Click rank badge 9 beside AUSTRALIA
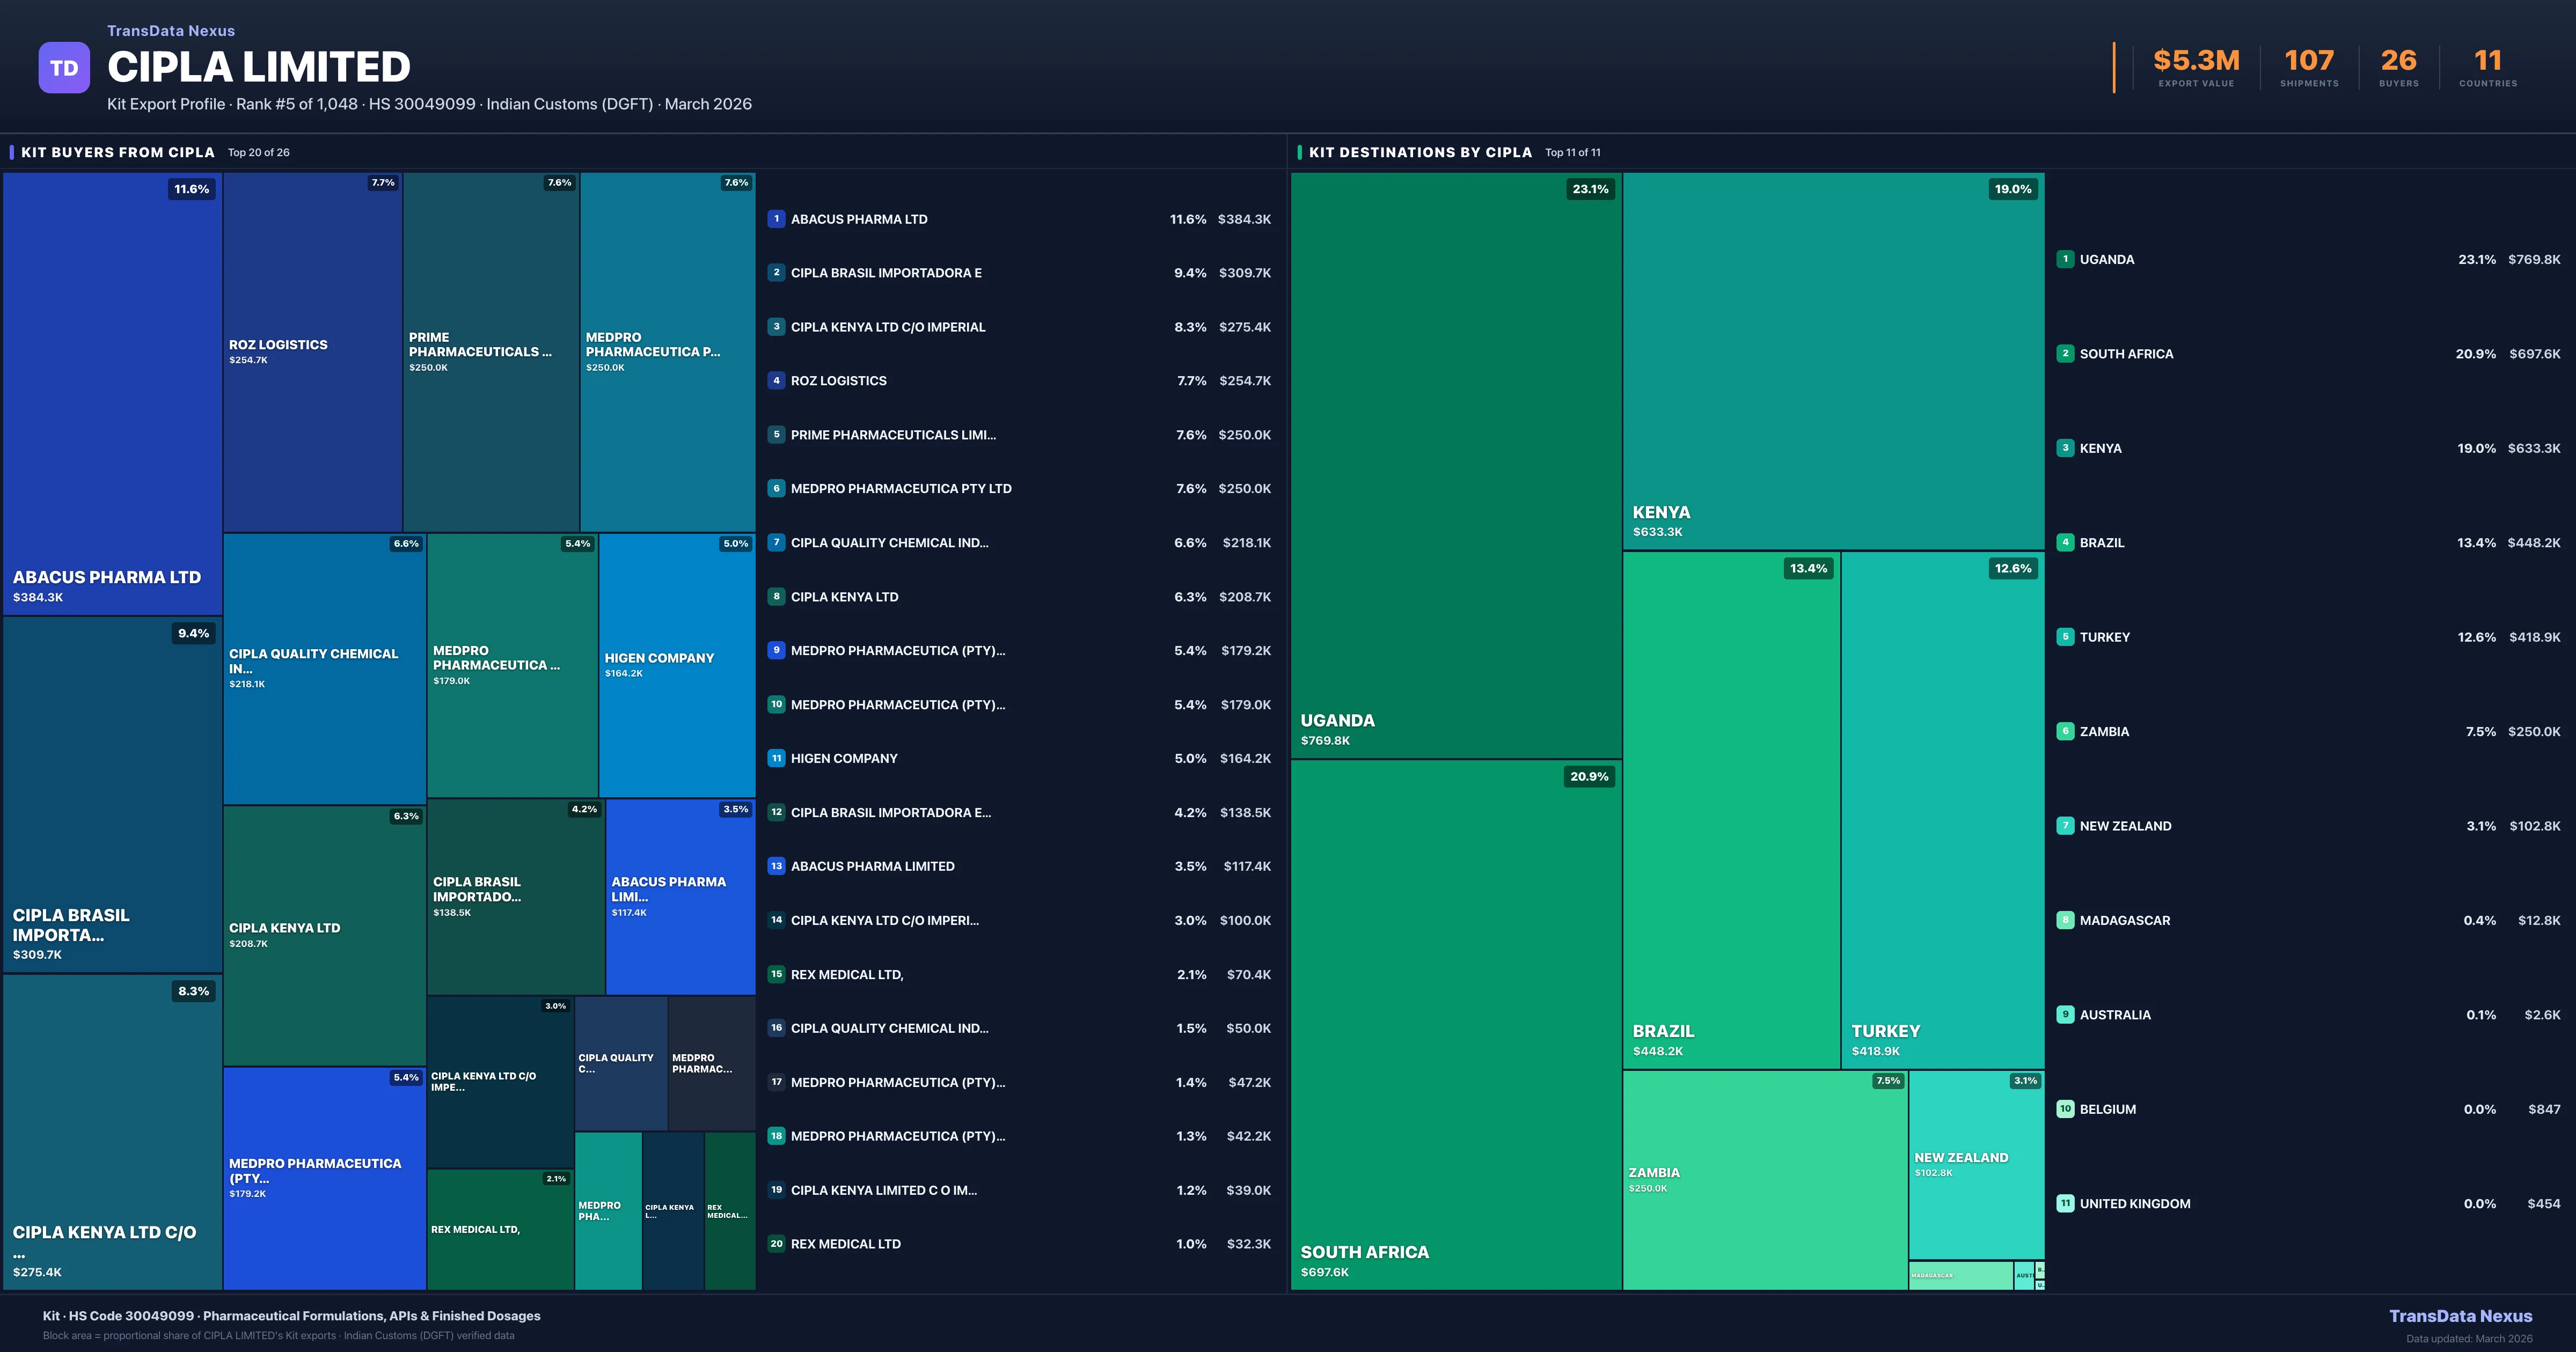Viewport: 2576px width, 1352px height. point(2066,1014)
